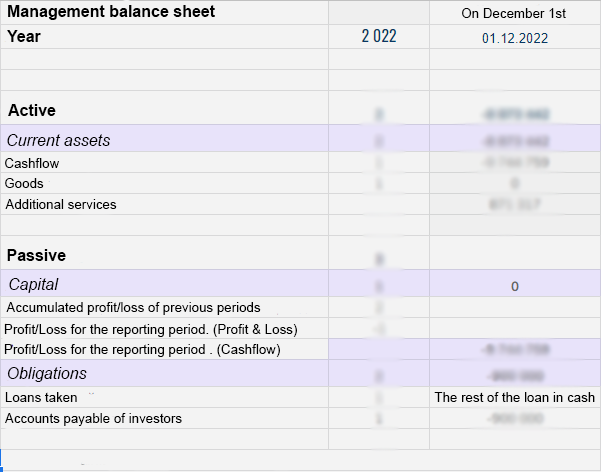Select the Obligations row label cell
The height and width of the screenshot is (472, 601).
point(47,374)
